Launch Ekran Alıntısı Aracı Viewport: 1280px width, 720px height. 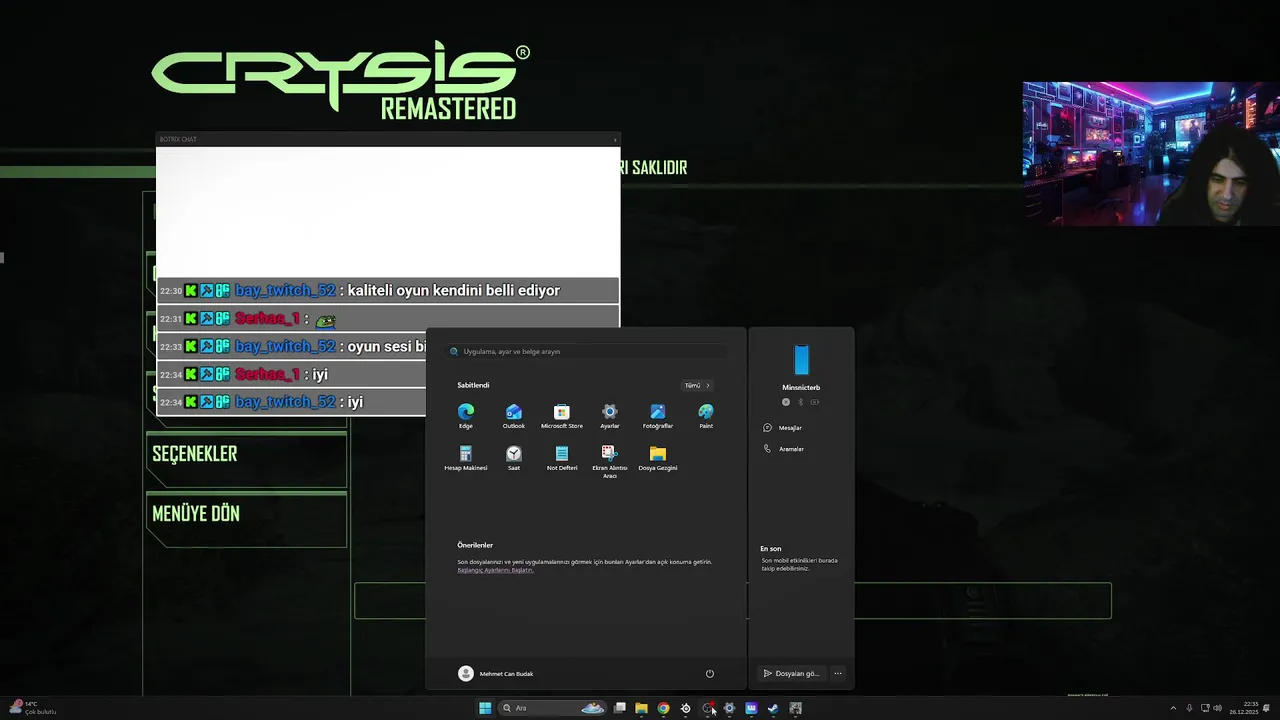tap(610, 462)
